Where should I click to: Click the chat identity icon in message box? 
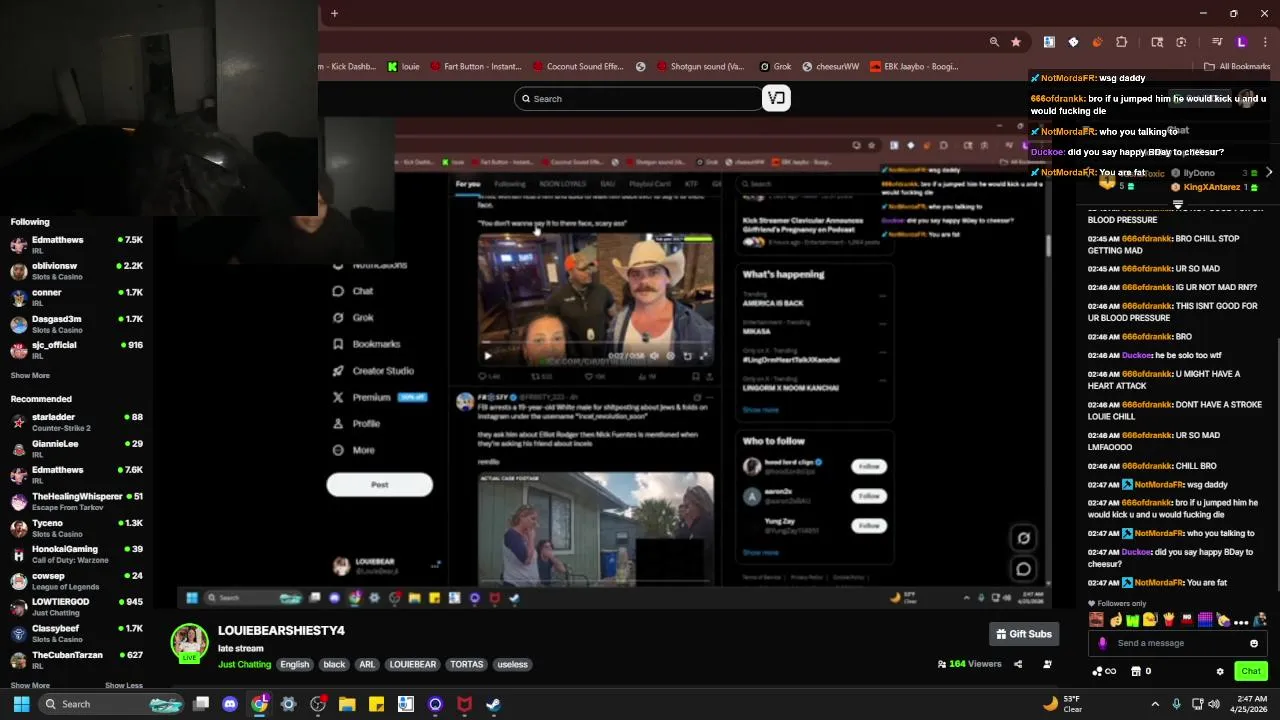click(1102, 643)
